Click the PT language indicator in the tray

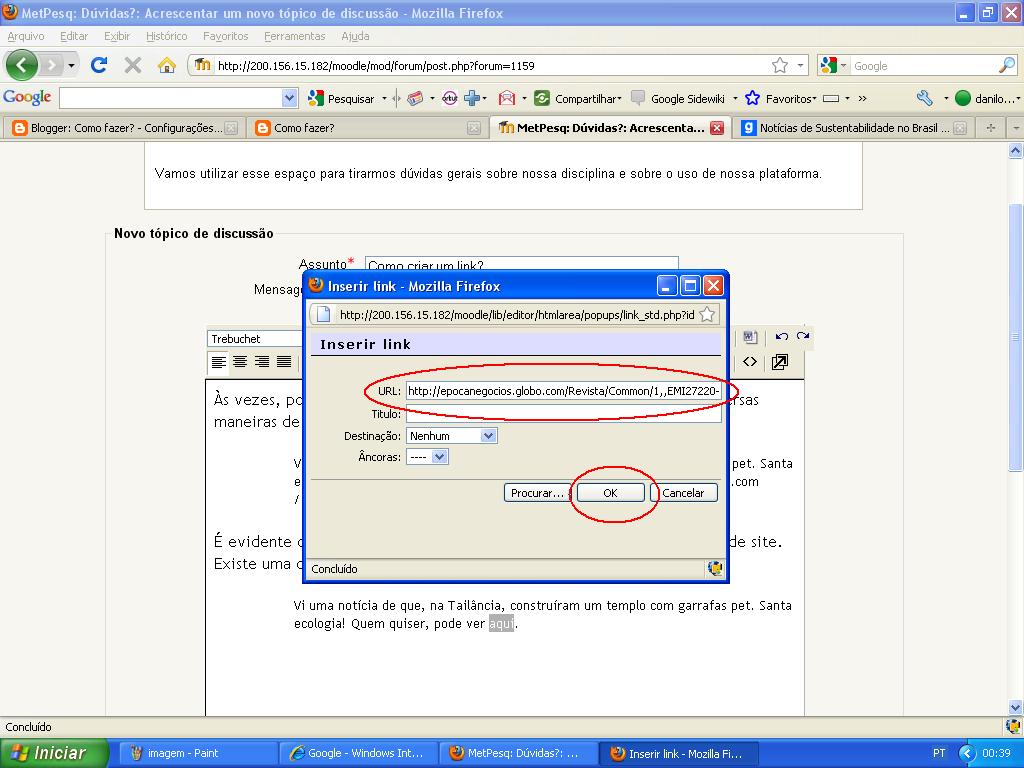pos(939,753)
